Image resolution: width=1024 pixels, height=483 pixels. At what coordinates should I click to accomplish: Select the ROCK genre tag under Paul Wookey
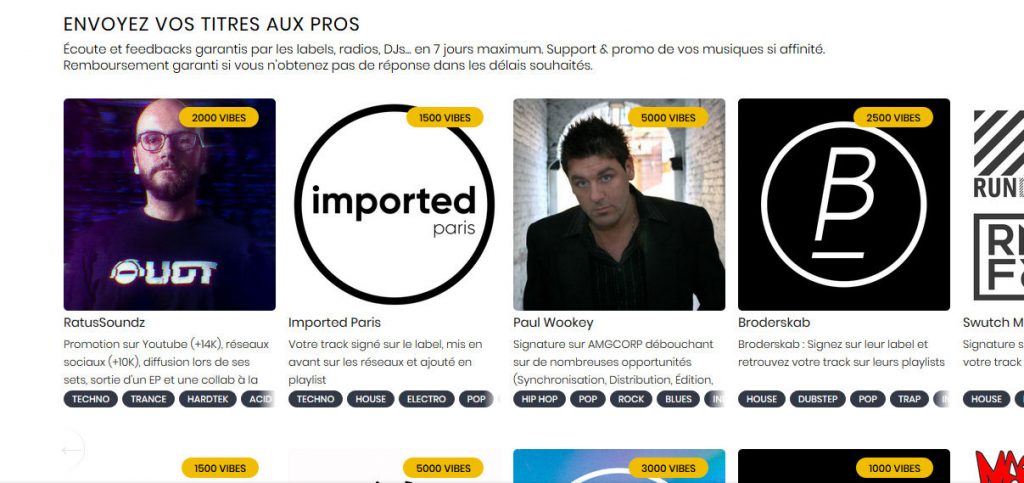click(x=631, y=399)
